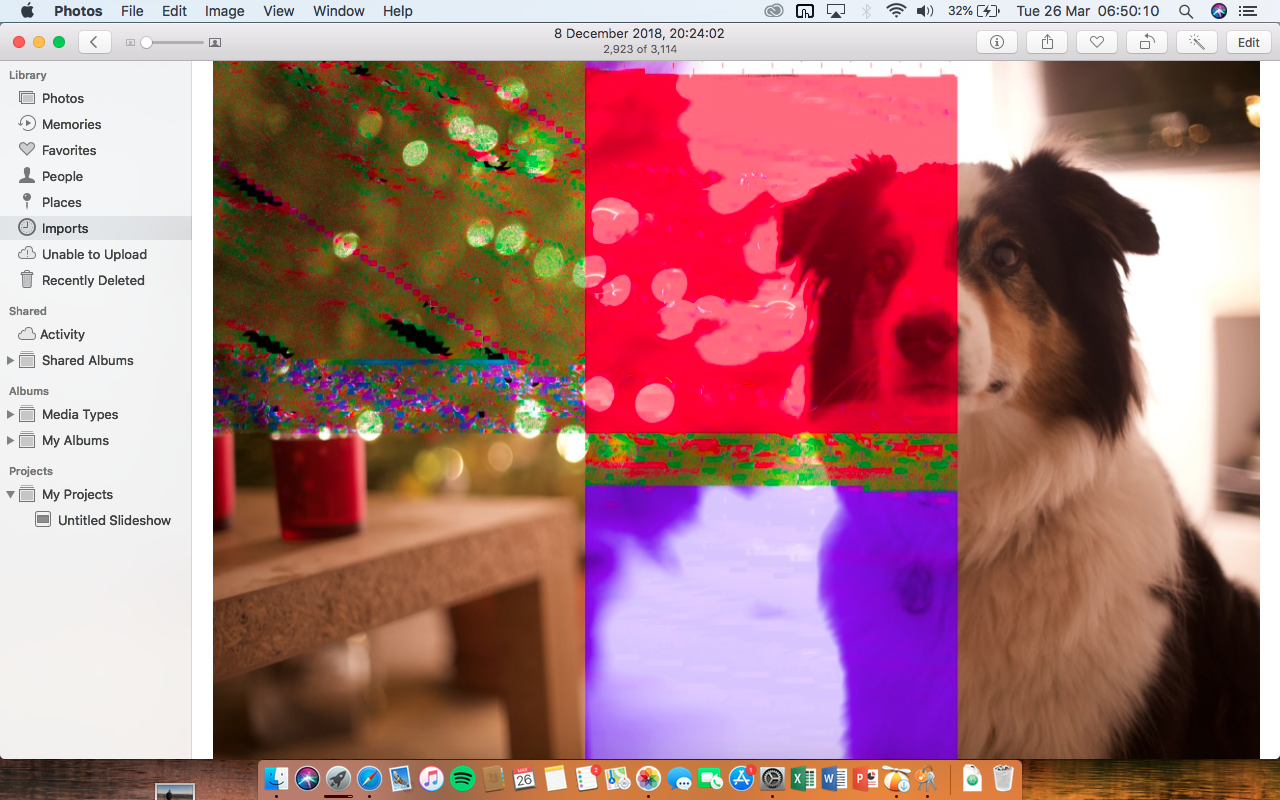Open the Calendar app in Dock

[524, 778]
